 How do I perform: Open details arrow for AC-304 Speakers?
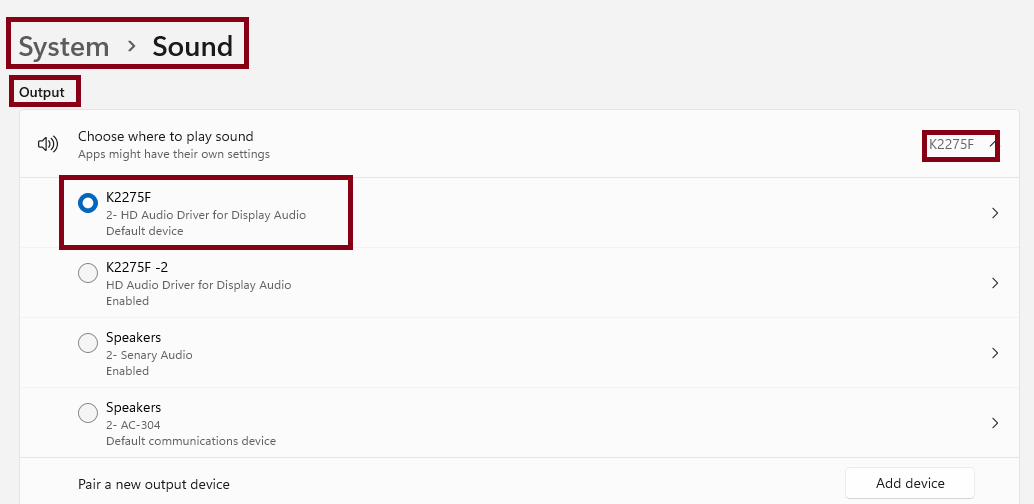(x=995, y=423)
